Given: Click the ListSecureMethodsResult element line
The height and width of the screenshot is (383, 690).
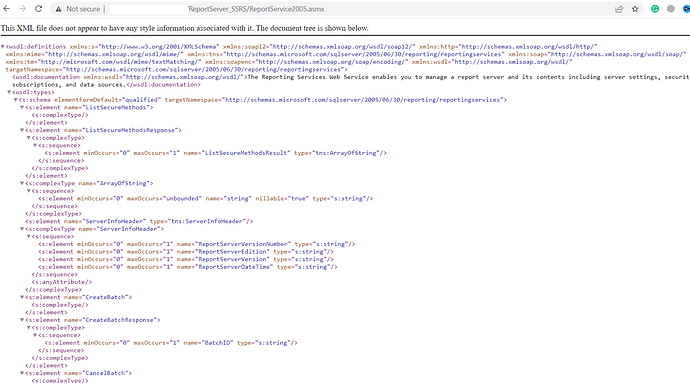Looking at the screenshot, I should (215, 153).
